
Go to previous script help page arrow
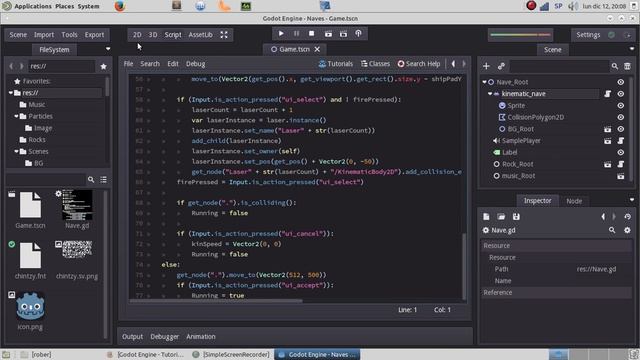point(453,64)
